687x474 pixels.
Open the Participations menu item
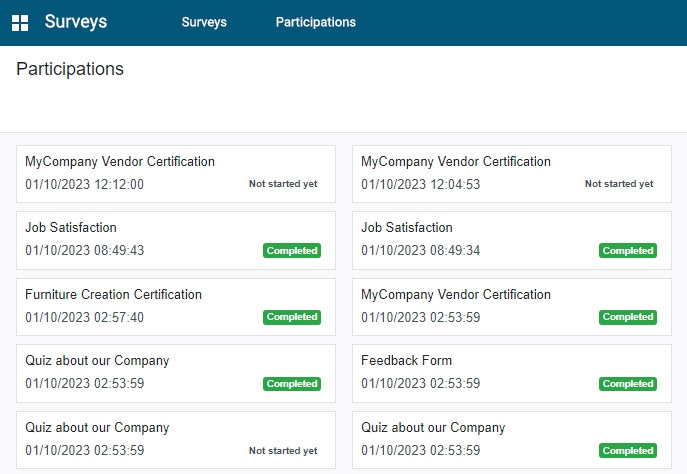click(x=315, y=22)
